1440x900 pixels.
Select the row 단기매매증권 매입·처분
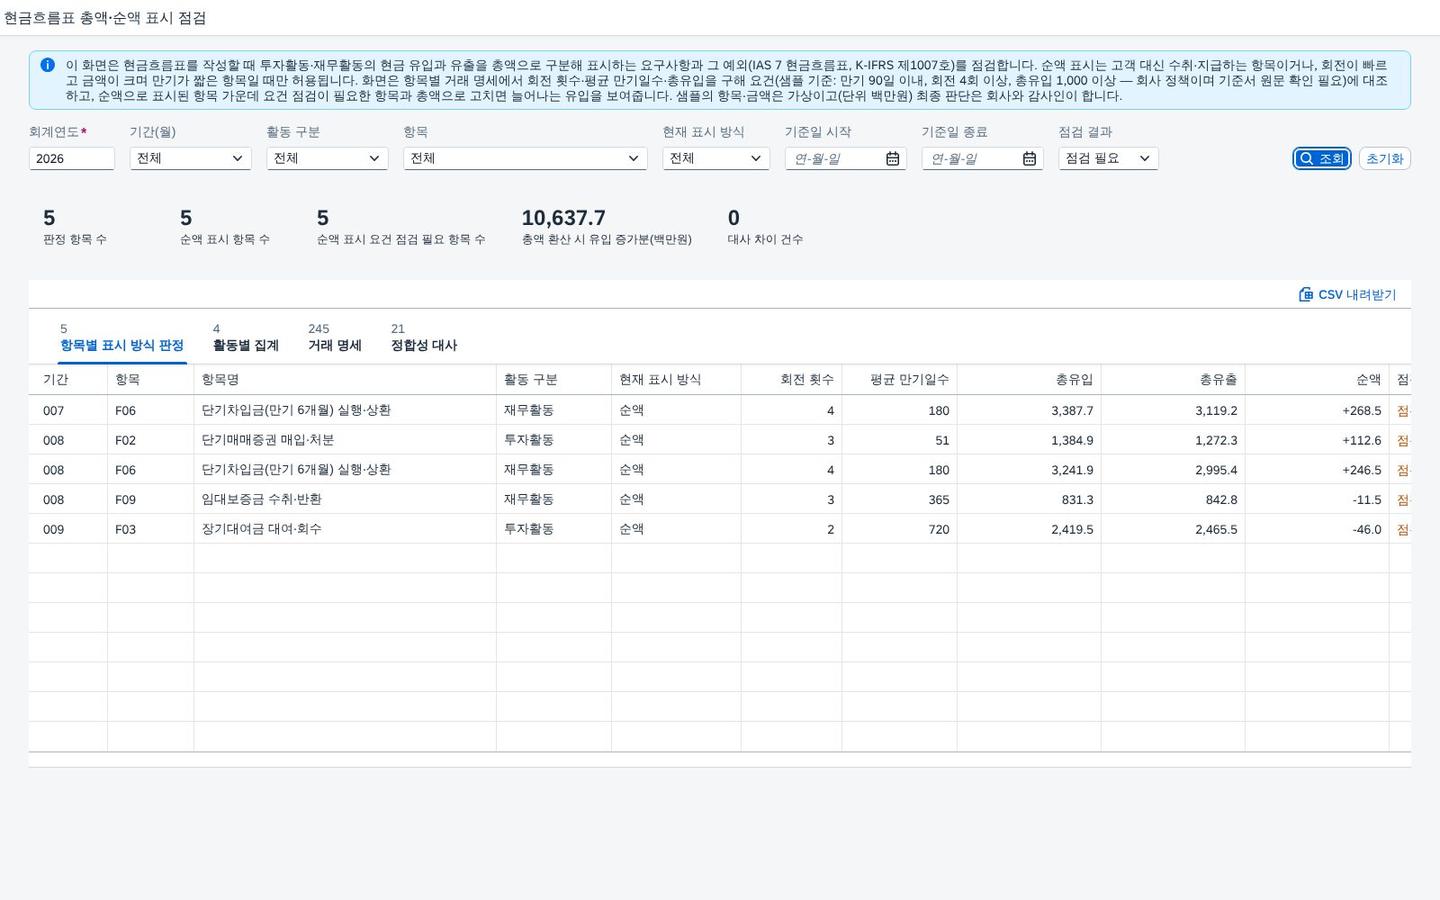click(720, 440)
